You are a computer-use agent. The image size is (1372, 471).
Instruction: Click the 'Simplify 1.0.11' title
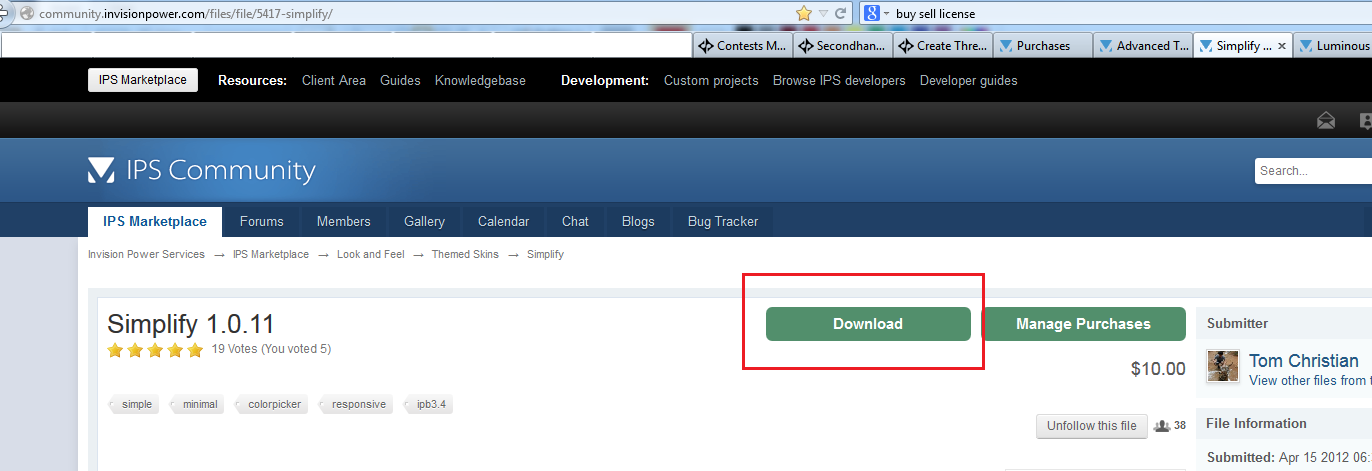(x=191, y=324)
